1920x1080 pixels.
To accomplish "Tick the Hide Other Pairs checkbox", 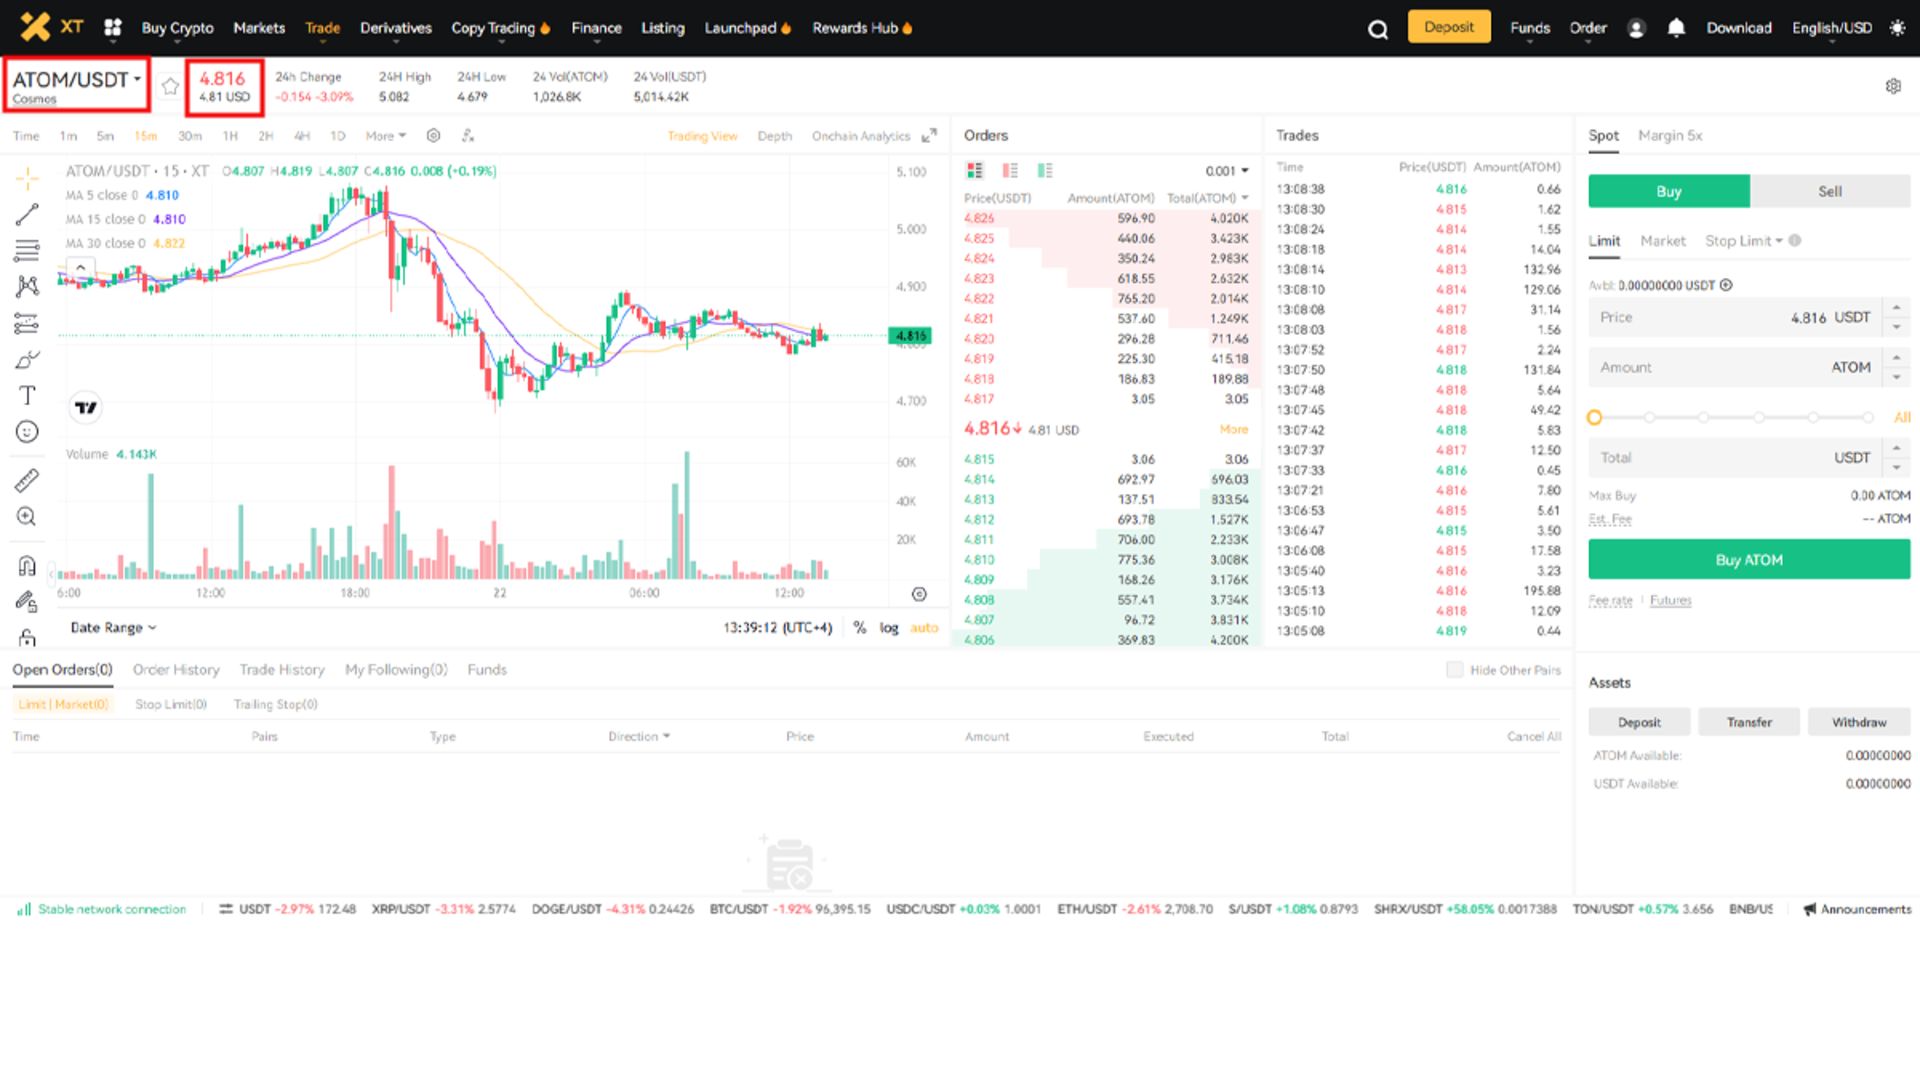I will [x=1455, y=670].
